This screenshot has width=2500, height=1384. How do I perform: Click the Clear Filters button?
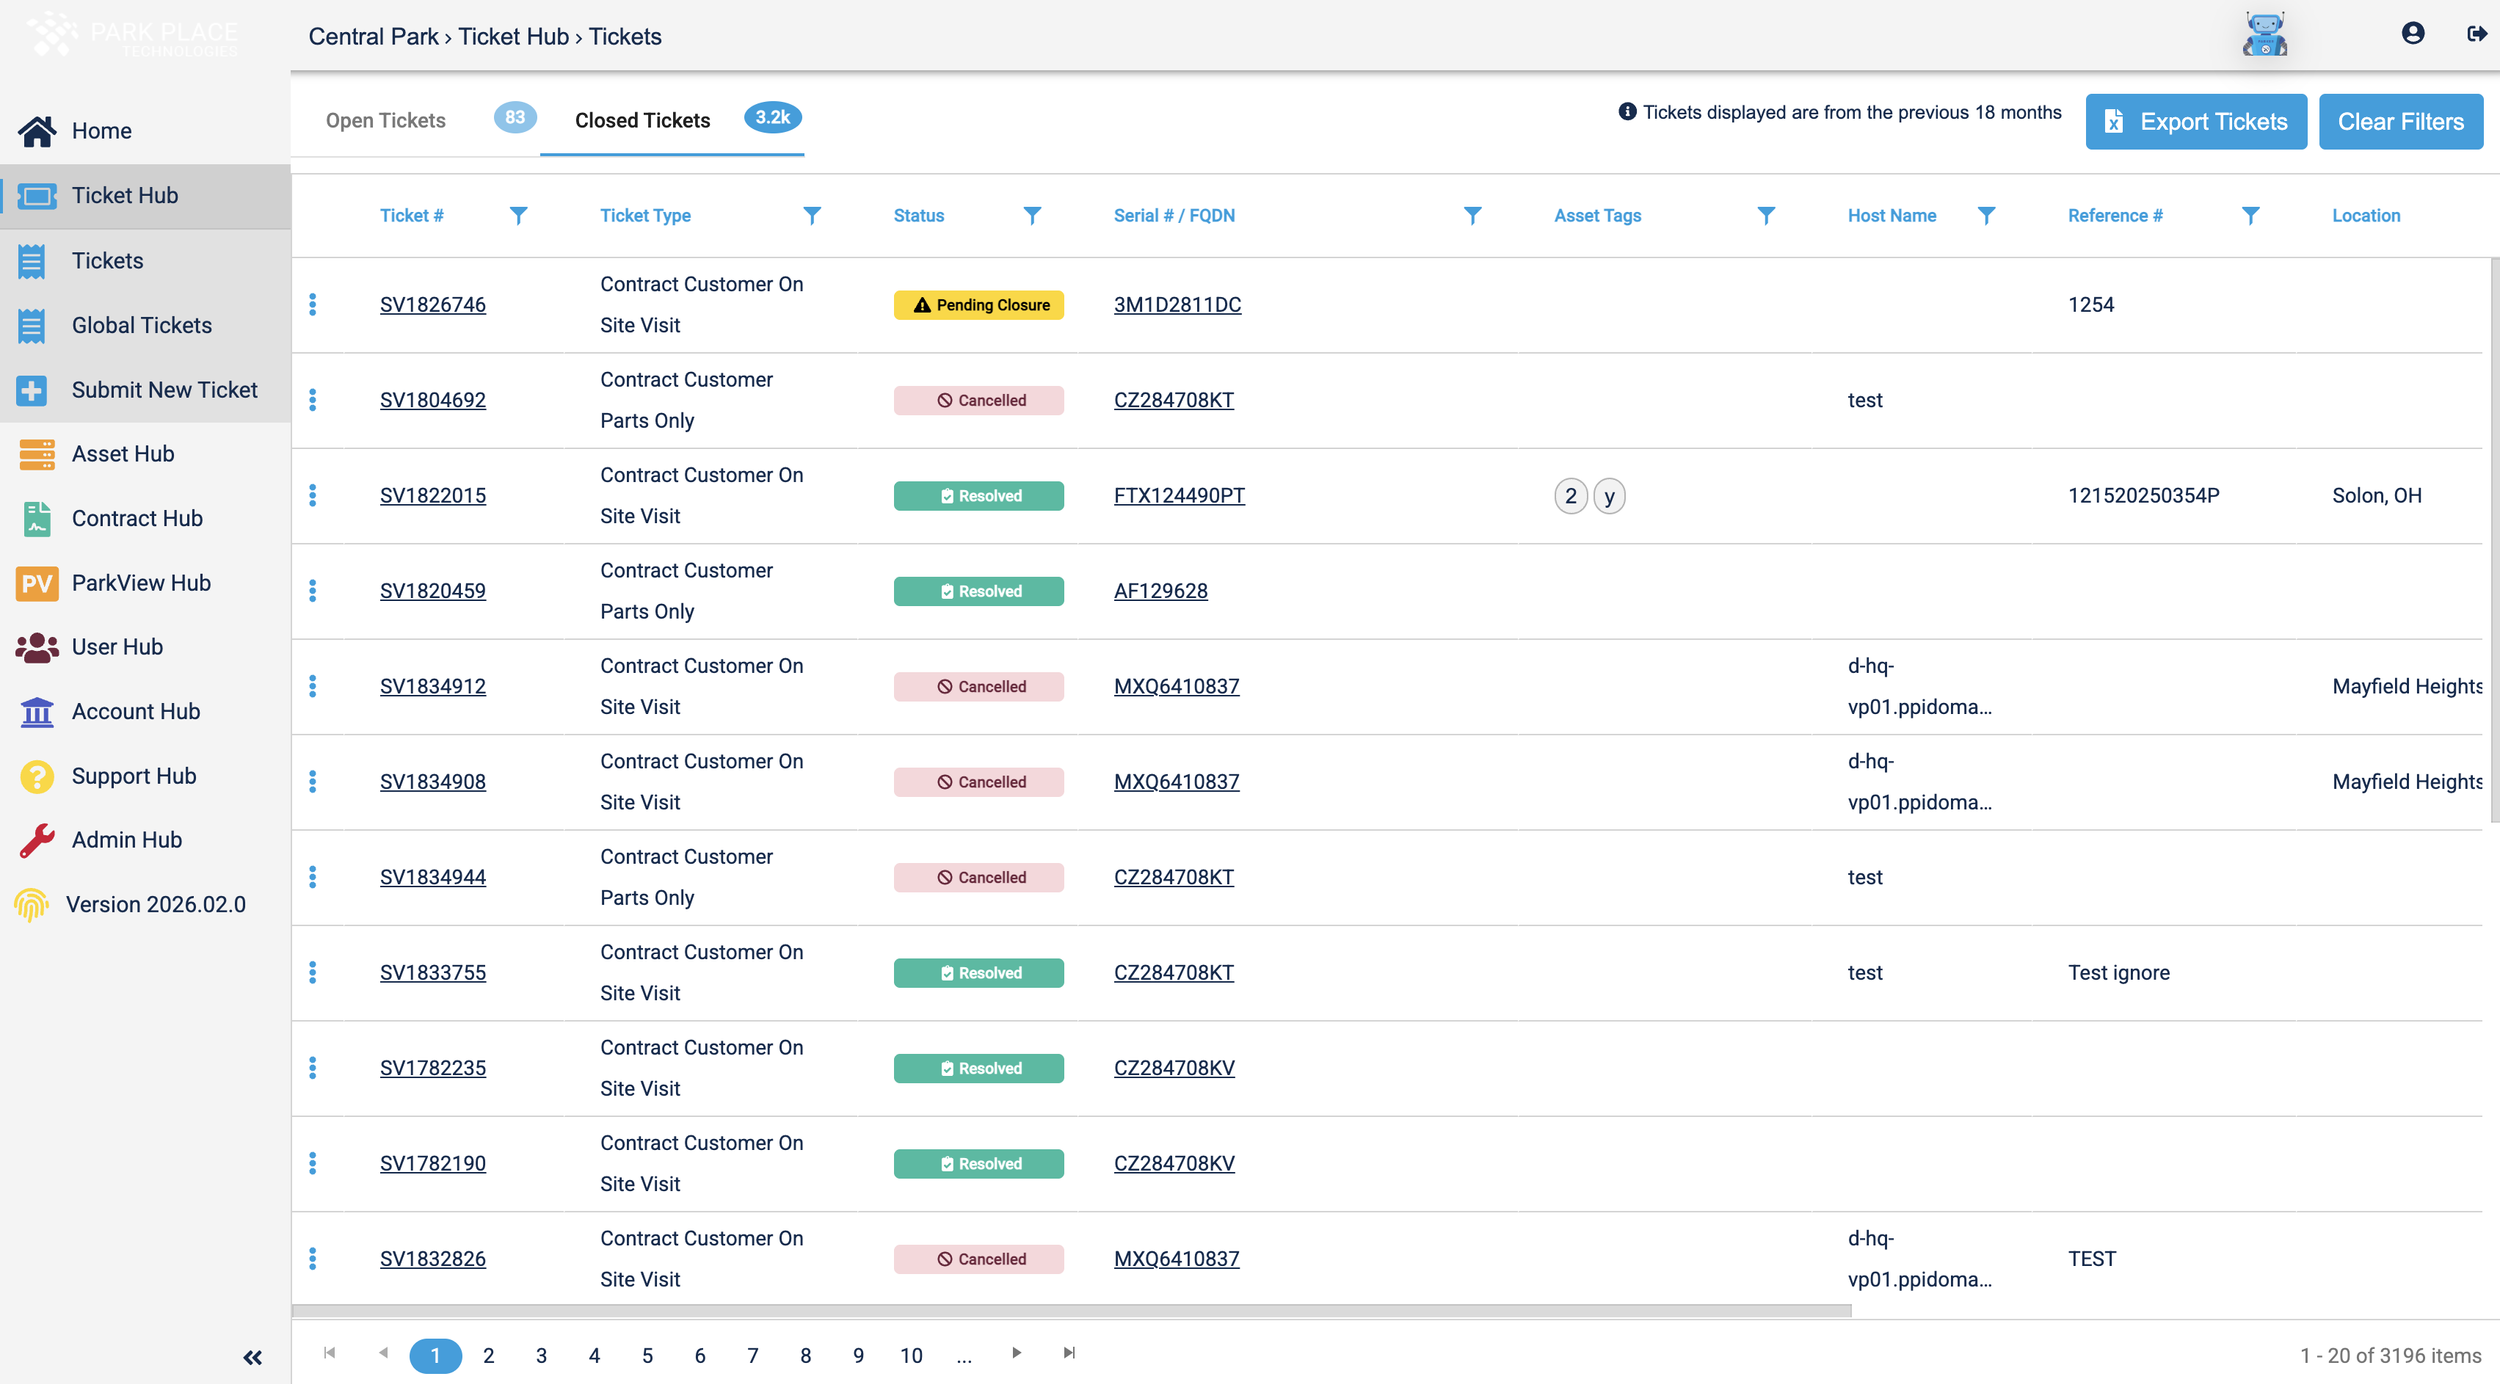(2400, 122)
